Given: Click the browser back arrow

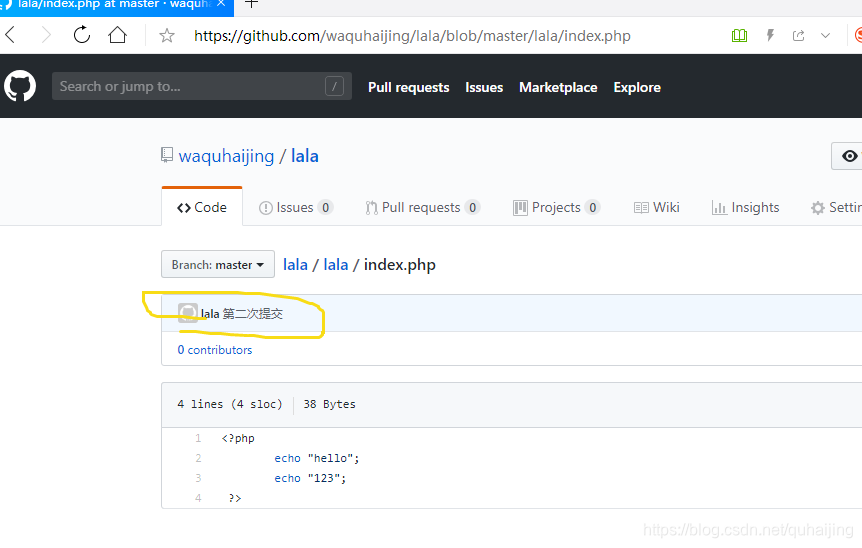Looking at the screenshot, I should pyautogui.click(x=10, y=35).
